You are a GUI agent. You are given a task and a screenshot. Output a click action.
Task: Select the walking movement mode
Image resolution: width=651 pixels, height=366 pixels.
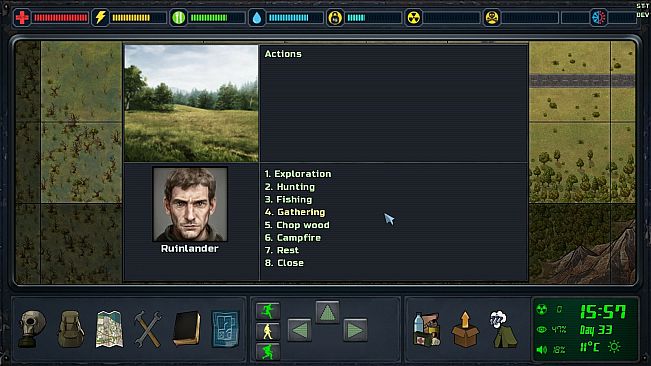point(268,331)
